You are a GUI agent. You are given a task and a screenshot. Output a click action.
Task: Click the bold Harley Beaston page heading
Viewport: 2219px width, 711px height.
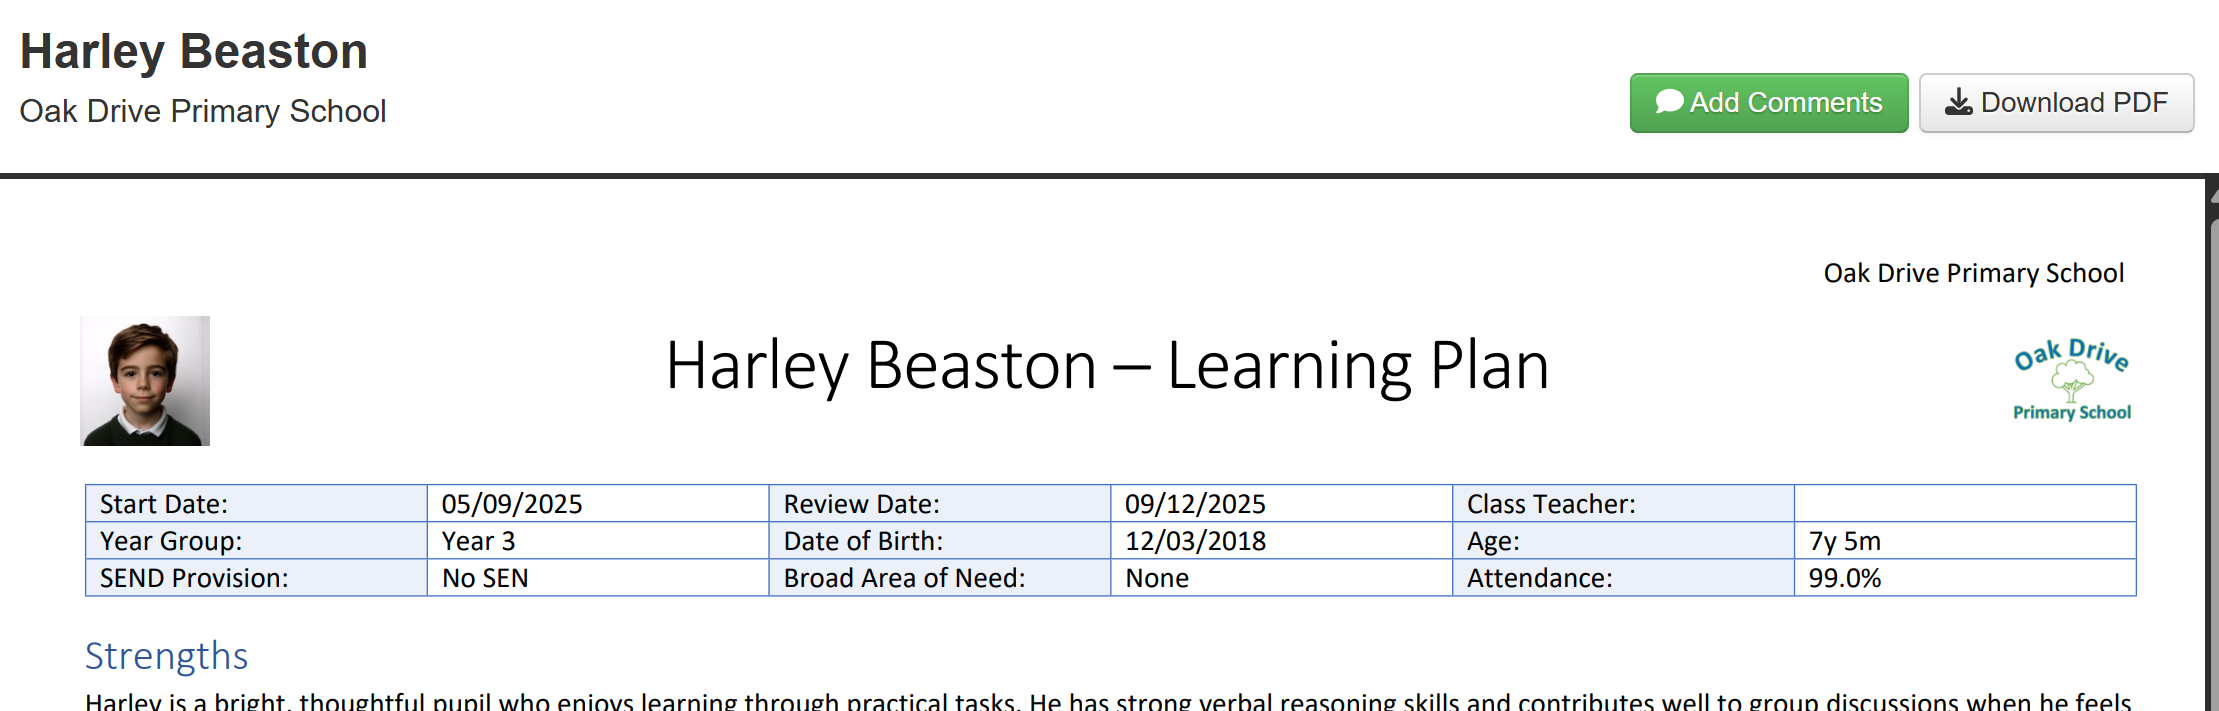(x=194, y=52)
